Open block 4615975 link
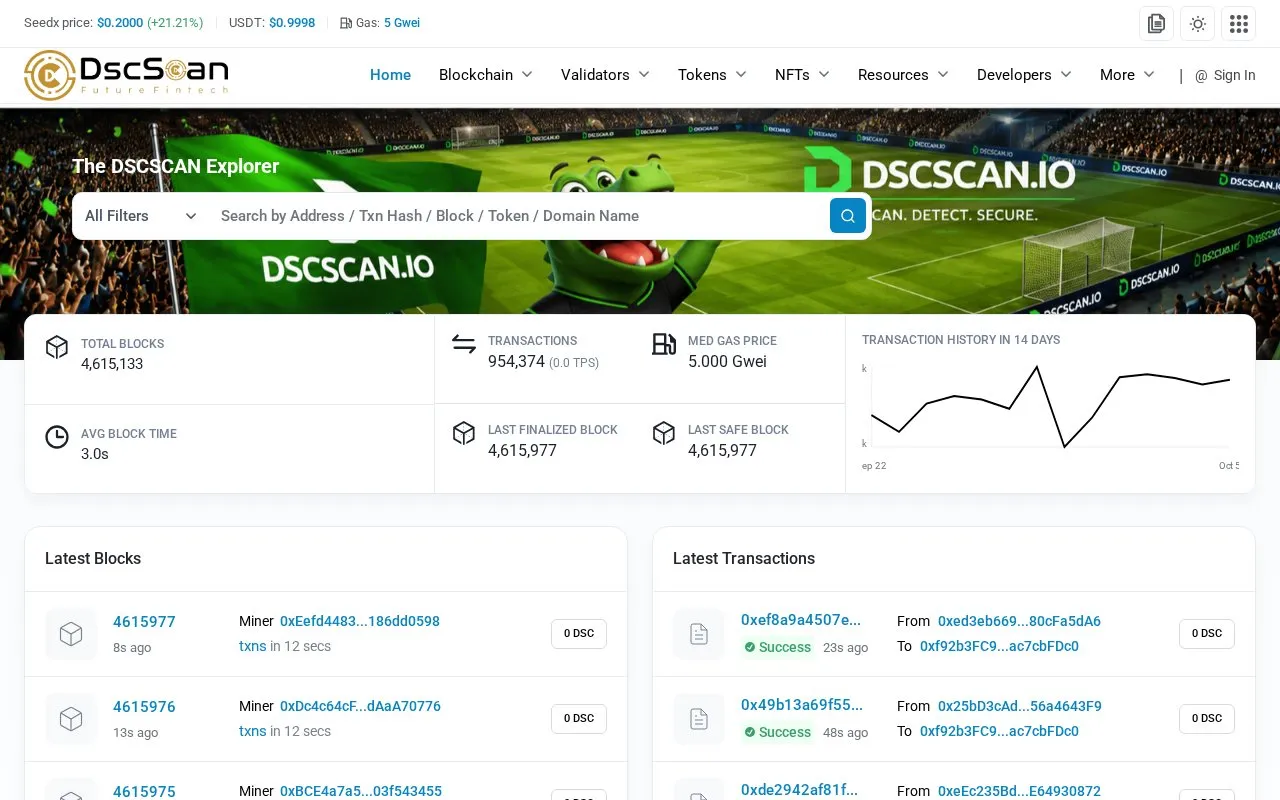The image size is (1280, 800). coord(144,791)
